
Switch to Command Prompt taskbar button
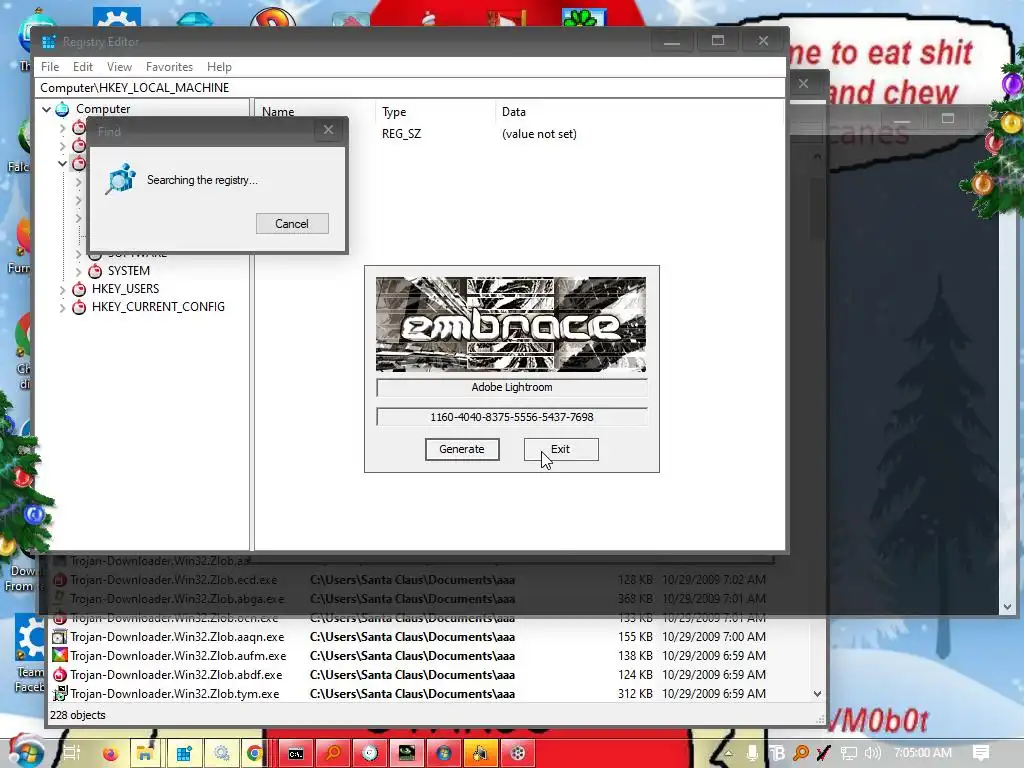[x=296, y=753]
